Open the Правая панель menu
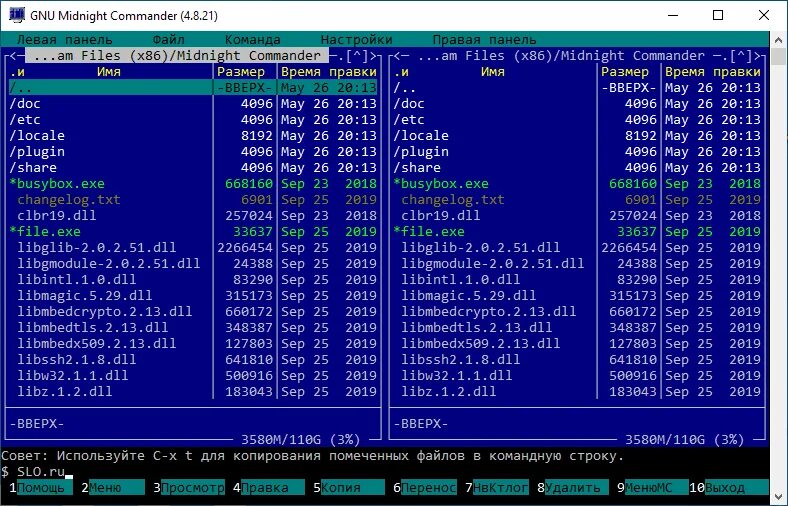788x506 pixels. point(484,39)
